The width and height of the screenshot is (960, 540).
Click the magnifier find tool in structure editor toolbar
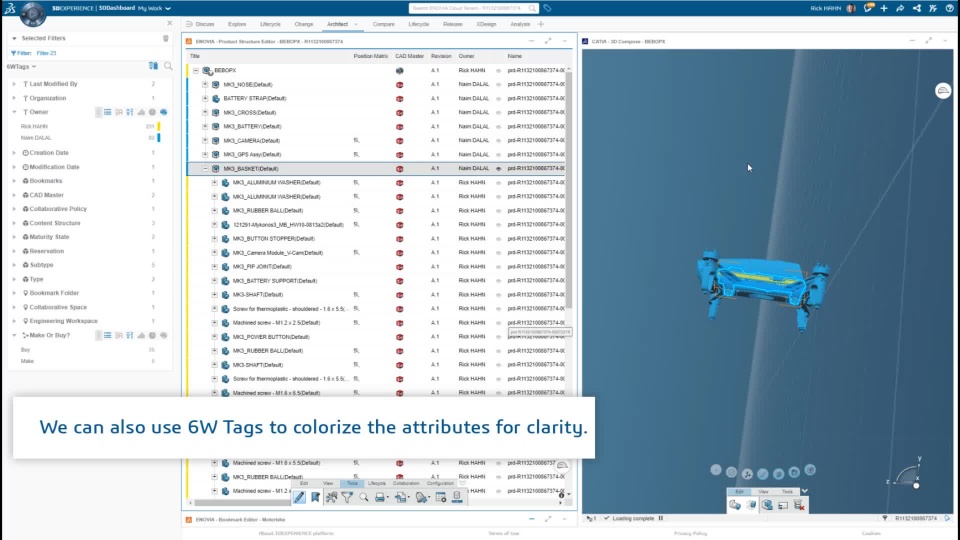(364, 497)
